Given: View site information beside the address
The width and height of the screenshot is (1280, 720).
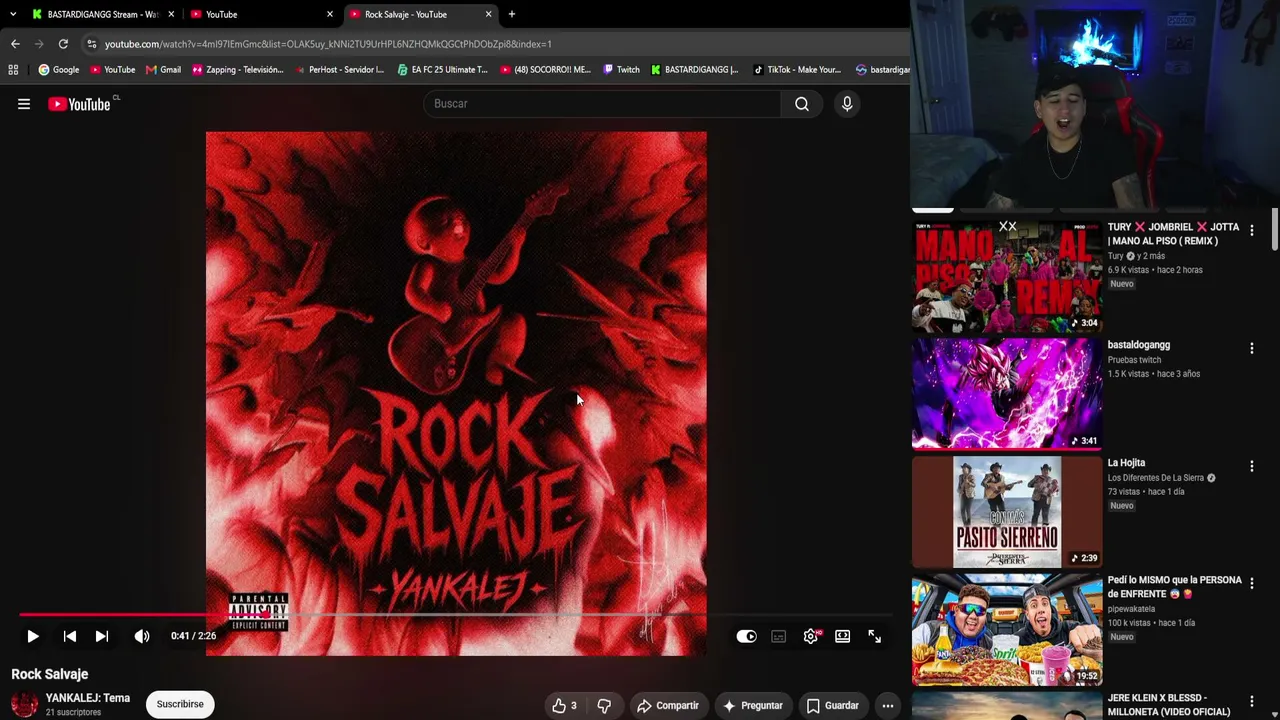Looking at the screenshot, I should pos(91,44).
